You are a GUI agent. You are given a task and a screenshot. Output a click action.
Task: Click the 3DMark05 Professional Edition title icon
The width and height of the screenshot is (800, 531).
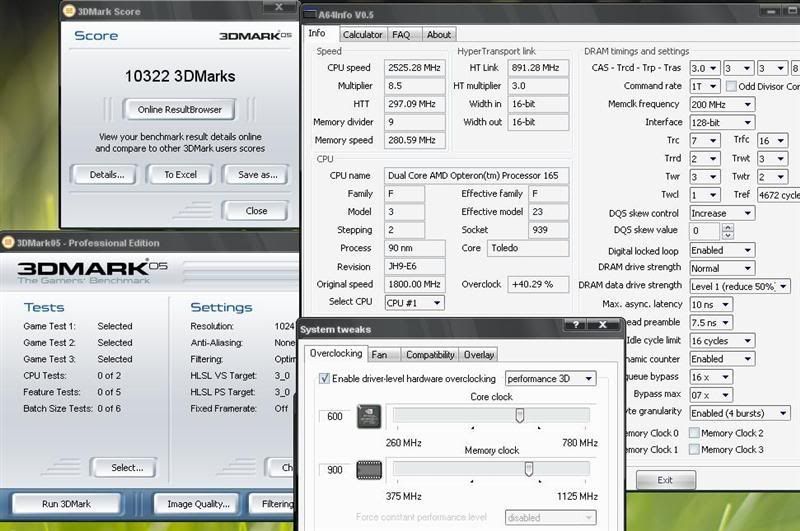[x=8, y=242]
